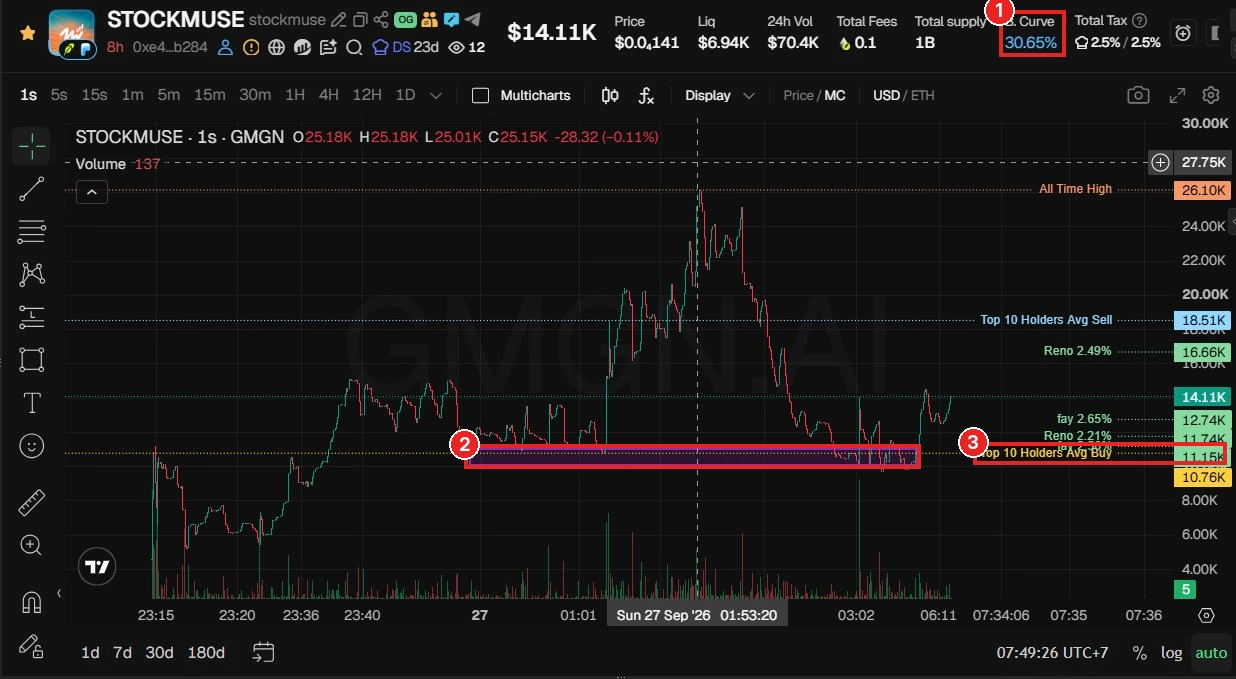
Task: Click the search magnifier icon in header
Action: pos(354,47)
